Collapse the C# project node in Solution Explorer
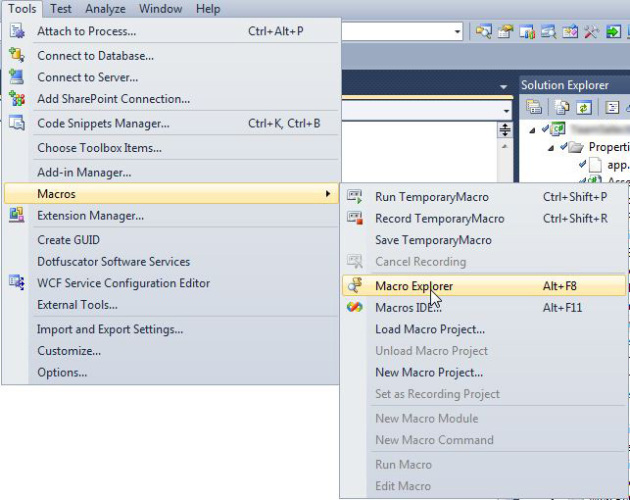Image resolution: width=630 pixels, height=500 pixels. coord(532,130)
